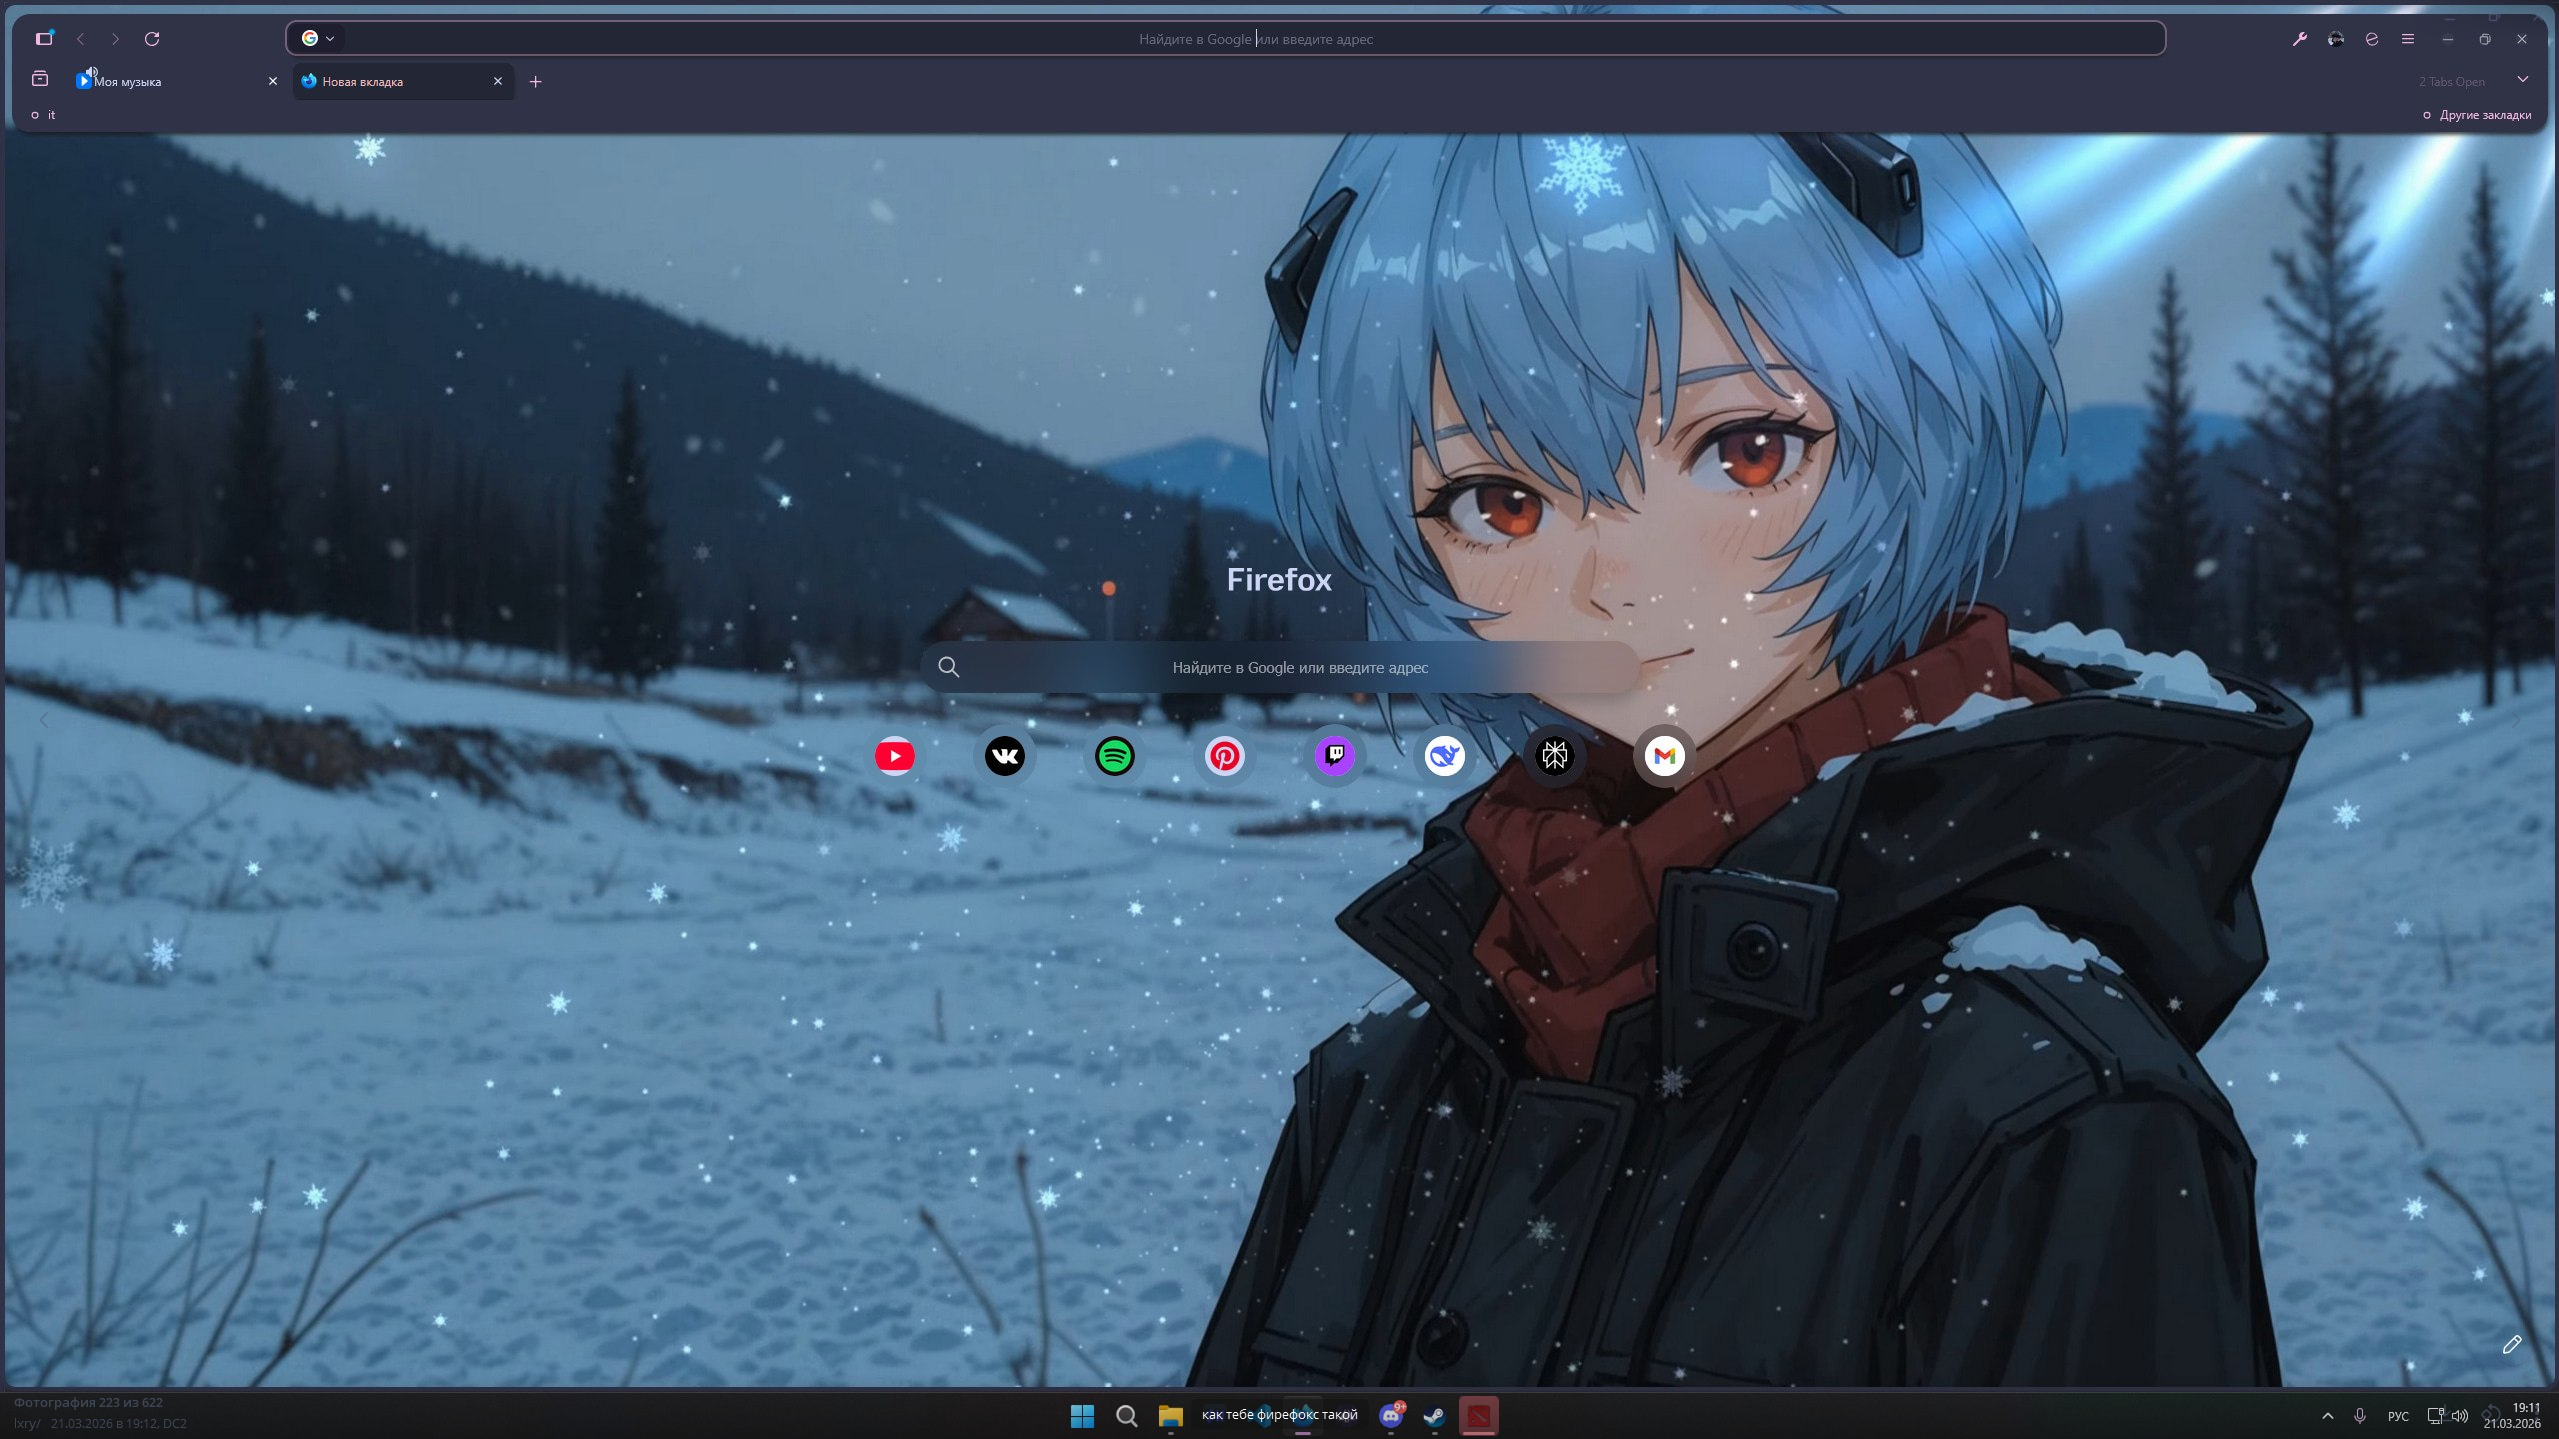Viewport: 2559px width, 1439px height.
Task: Open the Pinterest shortcut tile
Action: (x=1224, y=756)
